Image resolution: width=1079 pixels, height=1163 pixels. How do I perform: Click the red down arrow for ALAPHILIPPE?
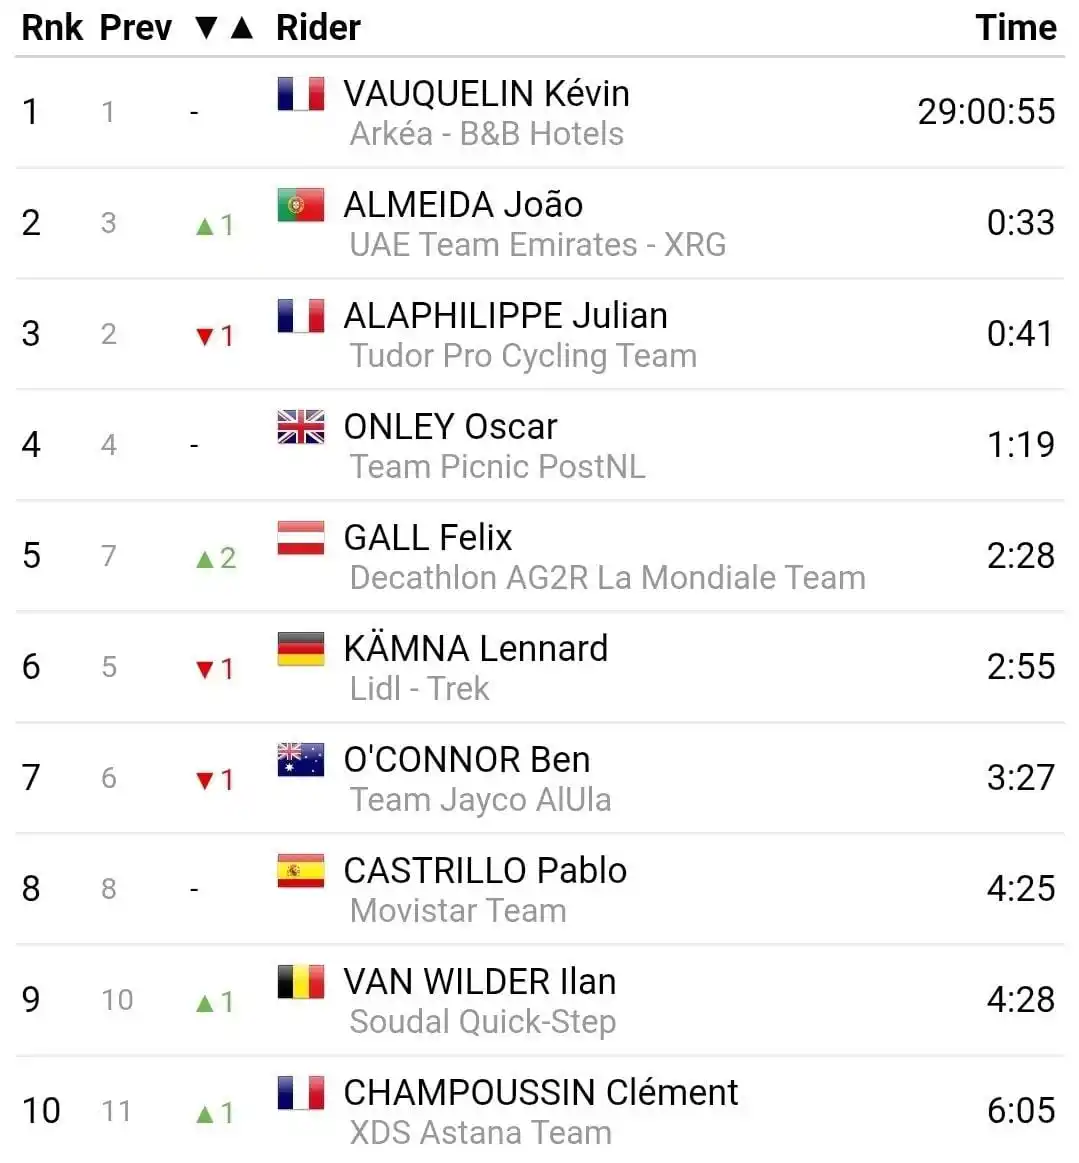point(205,337)
